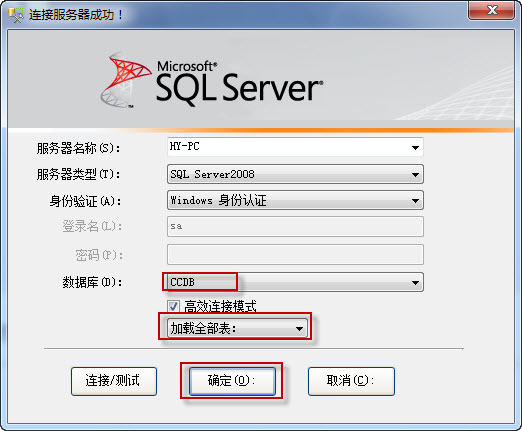Click the 服务器名称(S) label
This screenshot has width=522, height=431.
pos(78,148)
